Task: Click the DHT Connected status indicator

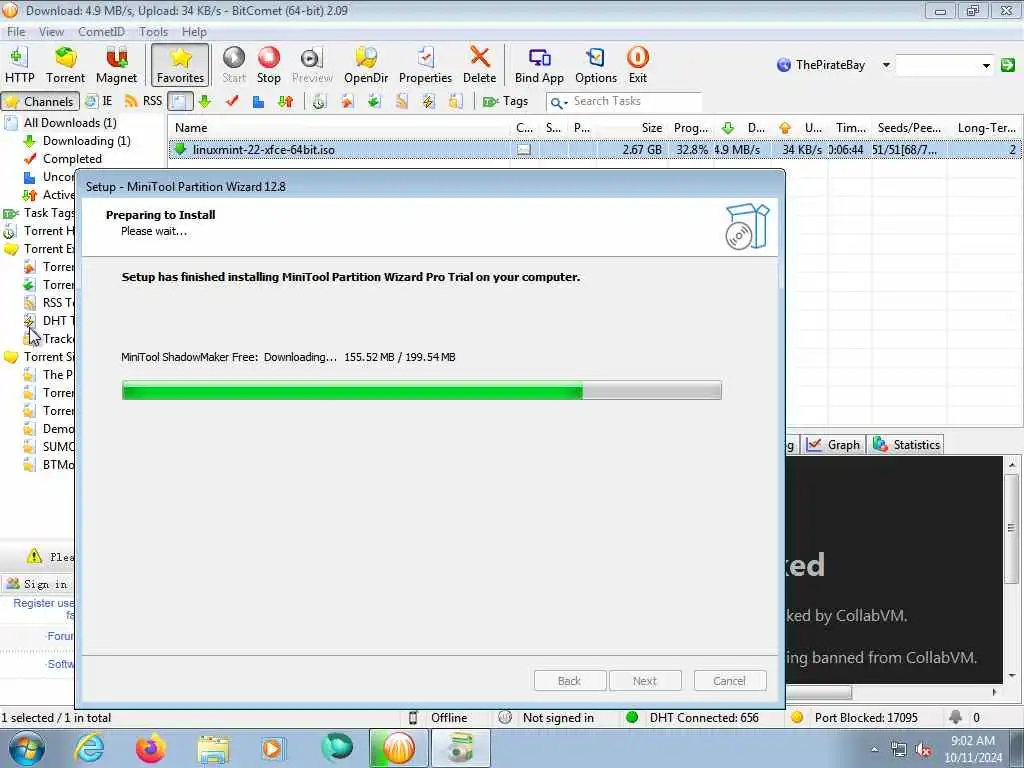Action: click(x=693, y=718)
